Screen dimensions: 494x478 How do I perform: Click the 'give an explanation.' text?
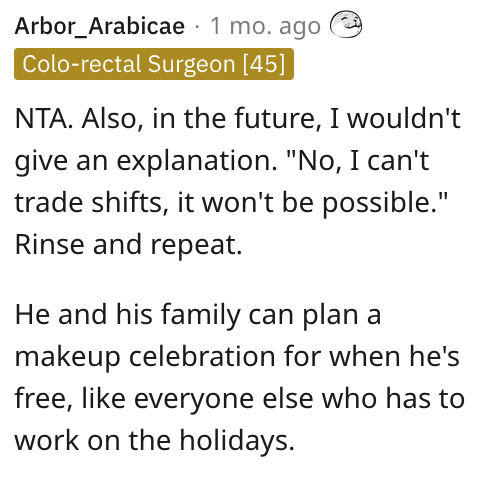point(146,161)
